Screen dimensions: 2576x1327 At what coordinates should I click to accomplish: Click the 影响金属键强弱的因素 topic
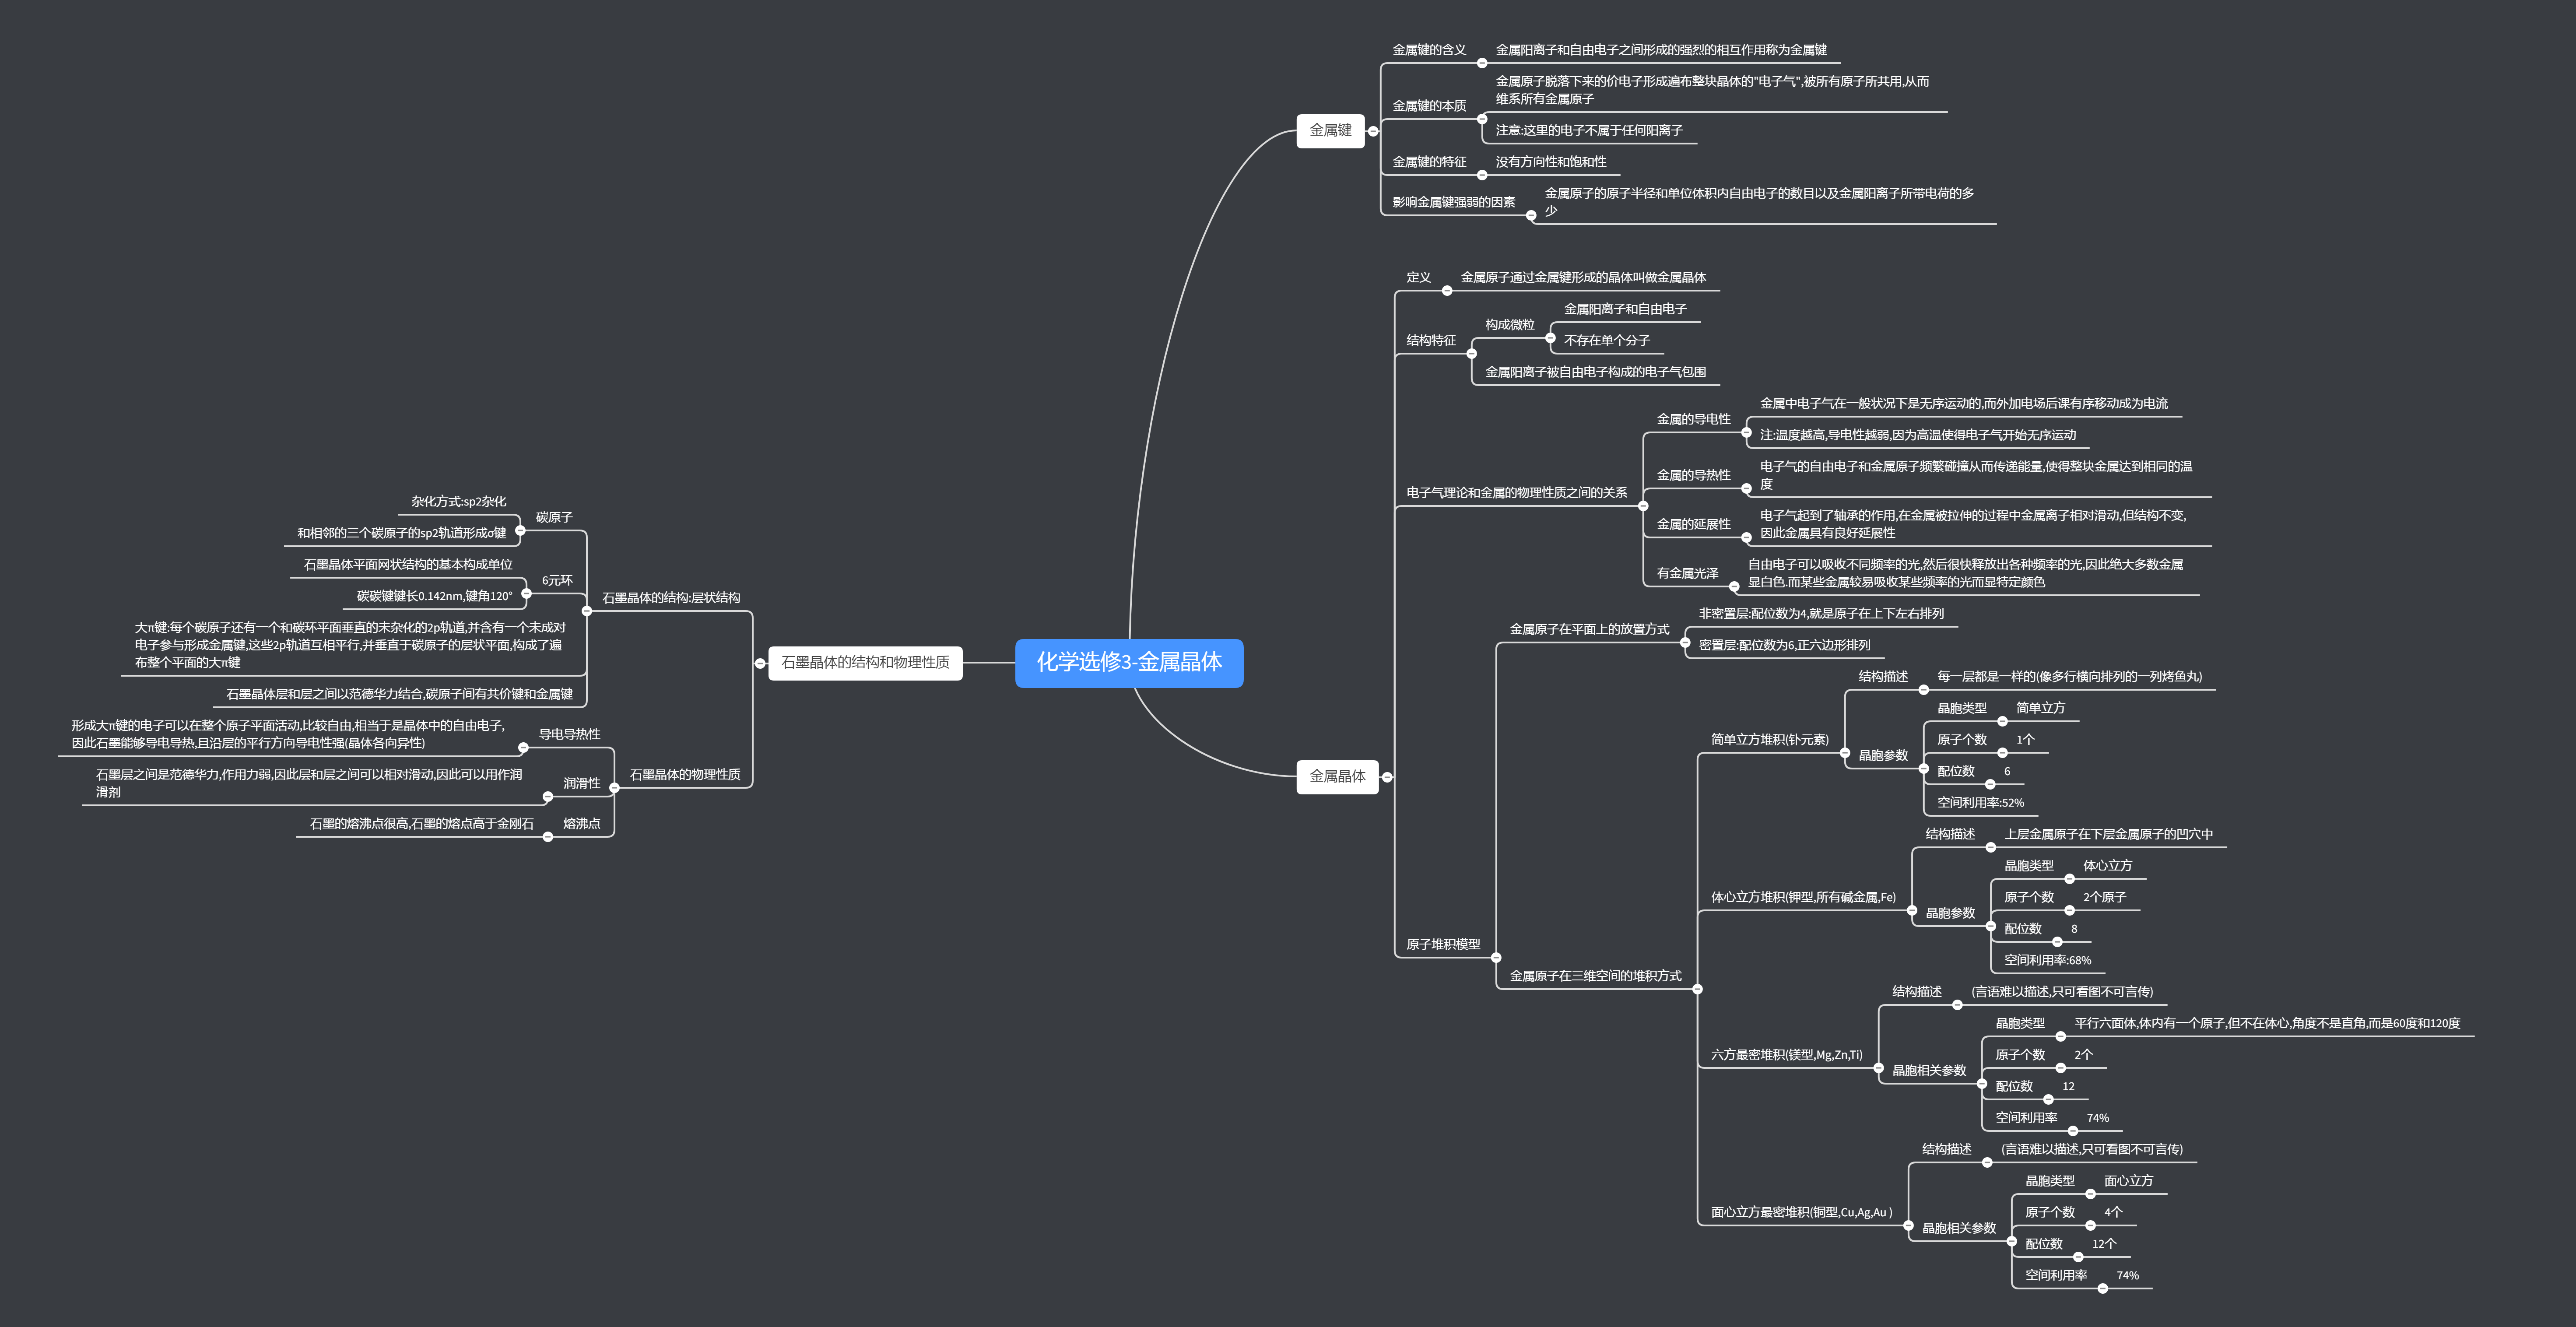pos(1453,202)
